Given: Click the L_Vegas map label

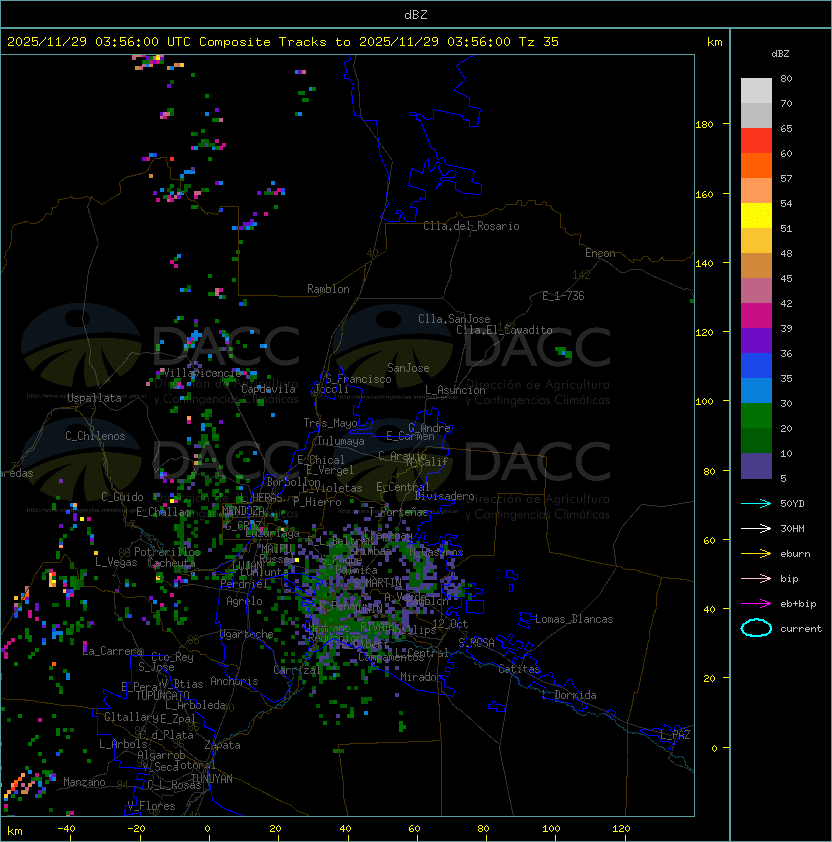Looking at the screenshot, I should pyautogui.click(x=116, y=562).
